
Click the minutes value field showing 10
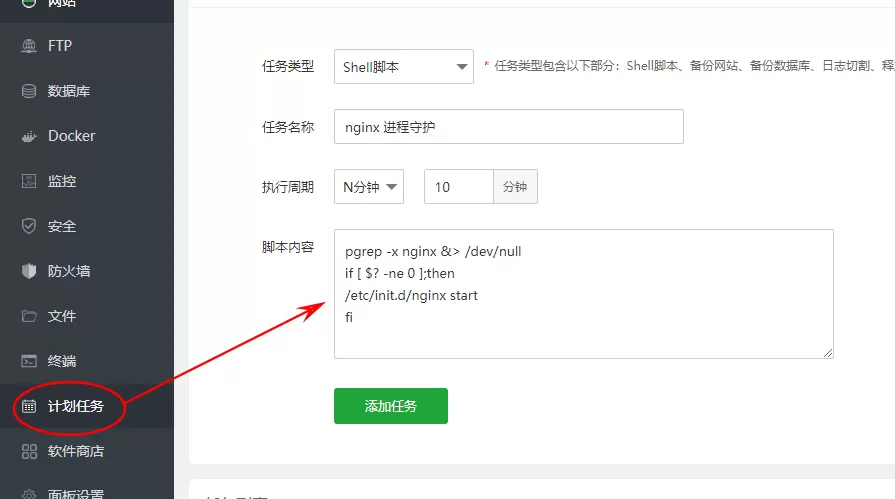(x=458, y=187)
